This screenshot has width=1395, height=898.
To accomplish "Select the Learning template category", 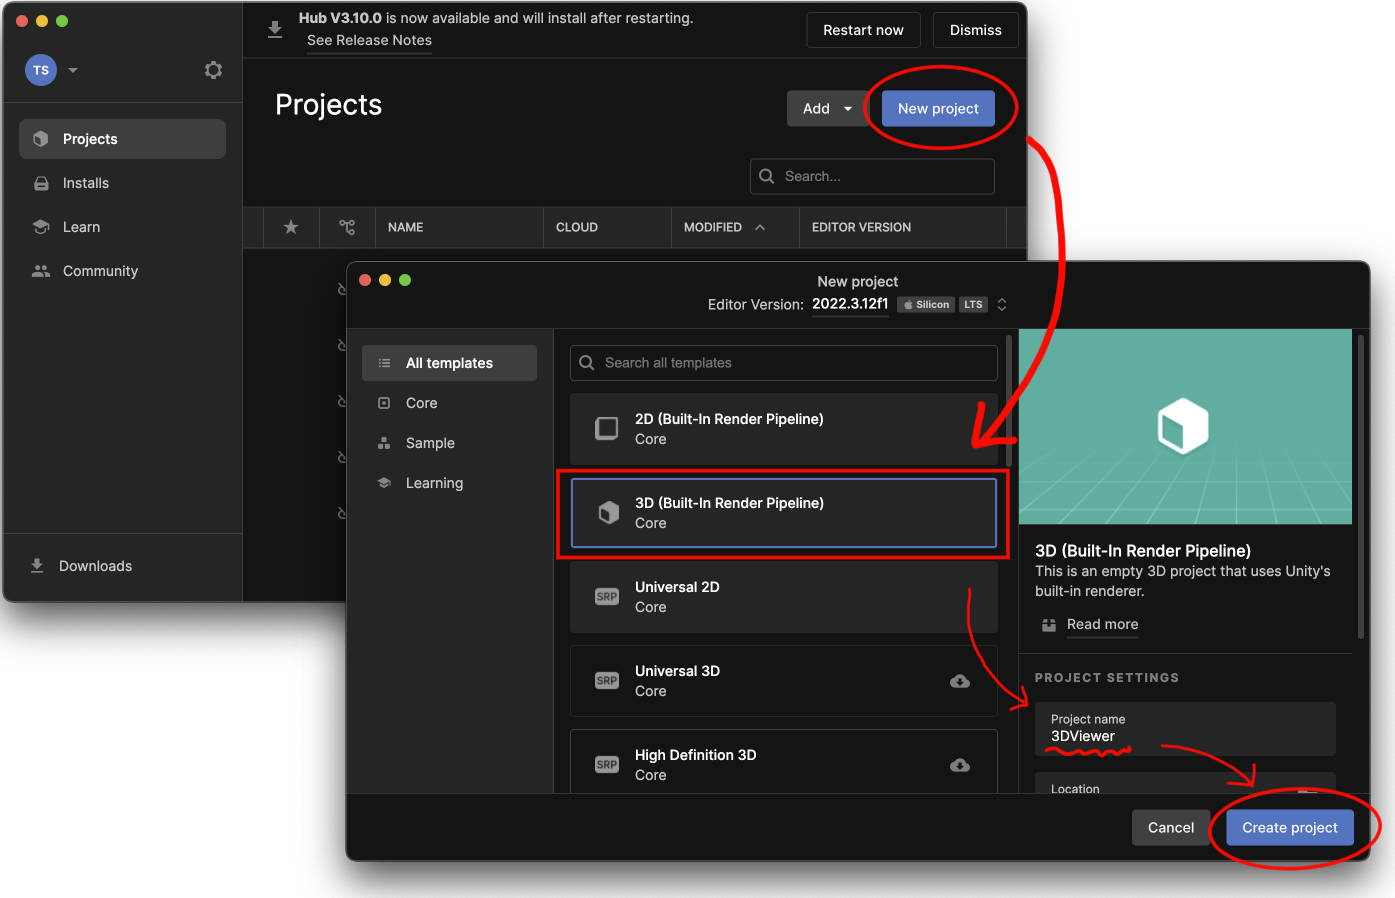I will pyautogui.click(x=434, y=483).
